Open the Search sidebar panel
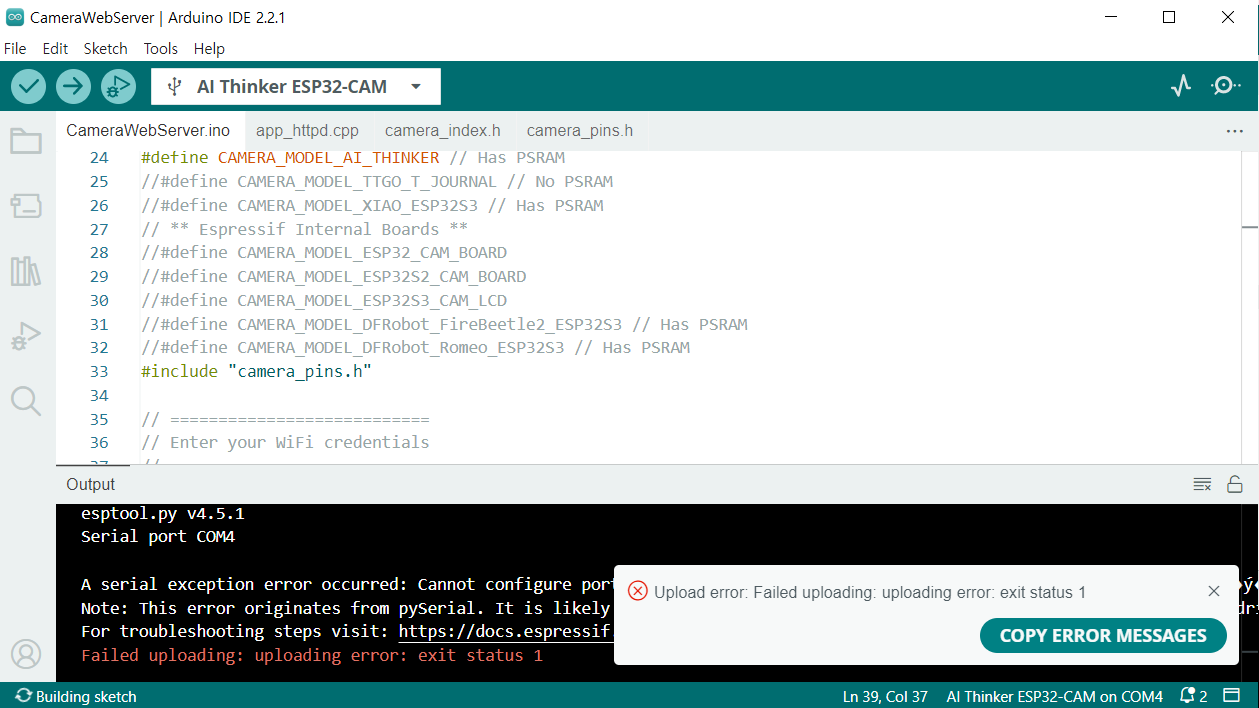The image size is (1259, 708). point(26,401)
